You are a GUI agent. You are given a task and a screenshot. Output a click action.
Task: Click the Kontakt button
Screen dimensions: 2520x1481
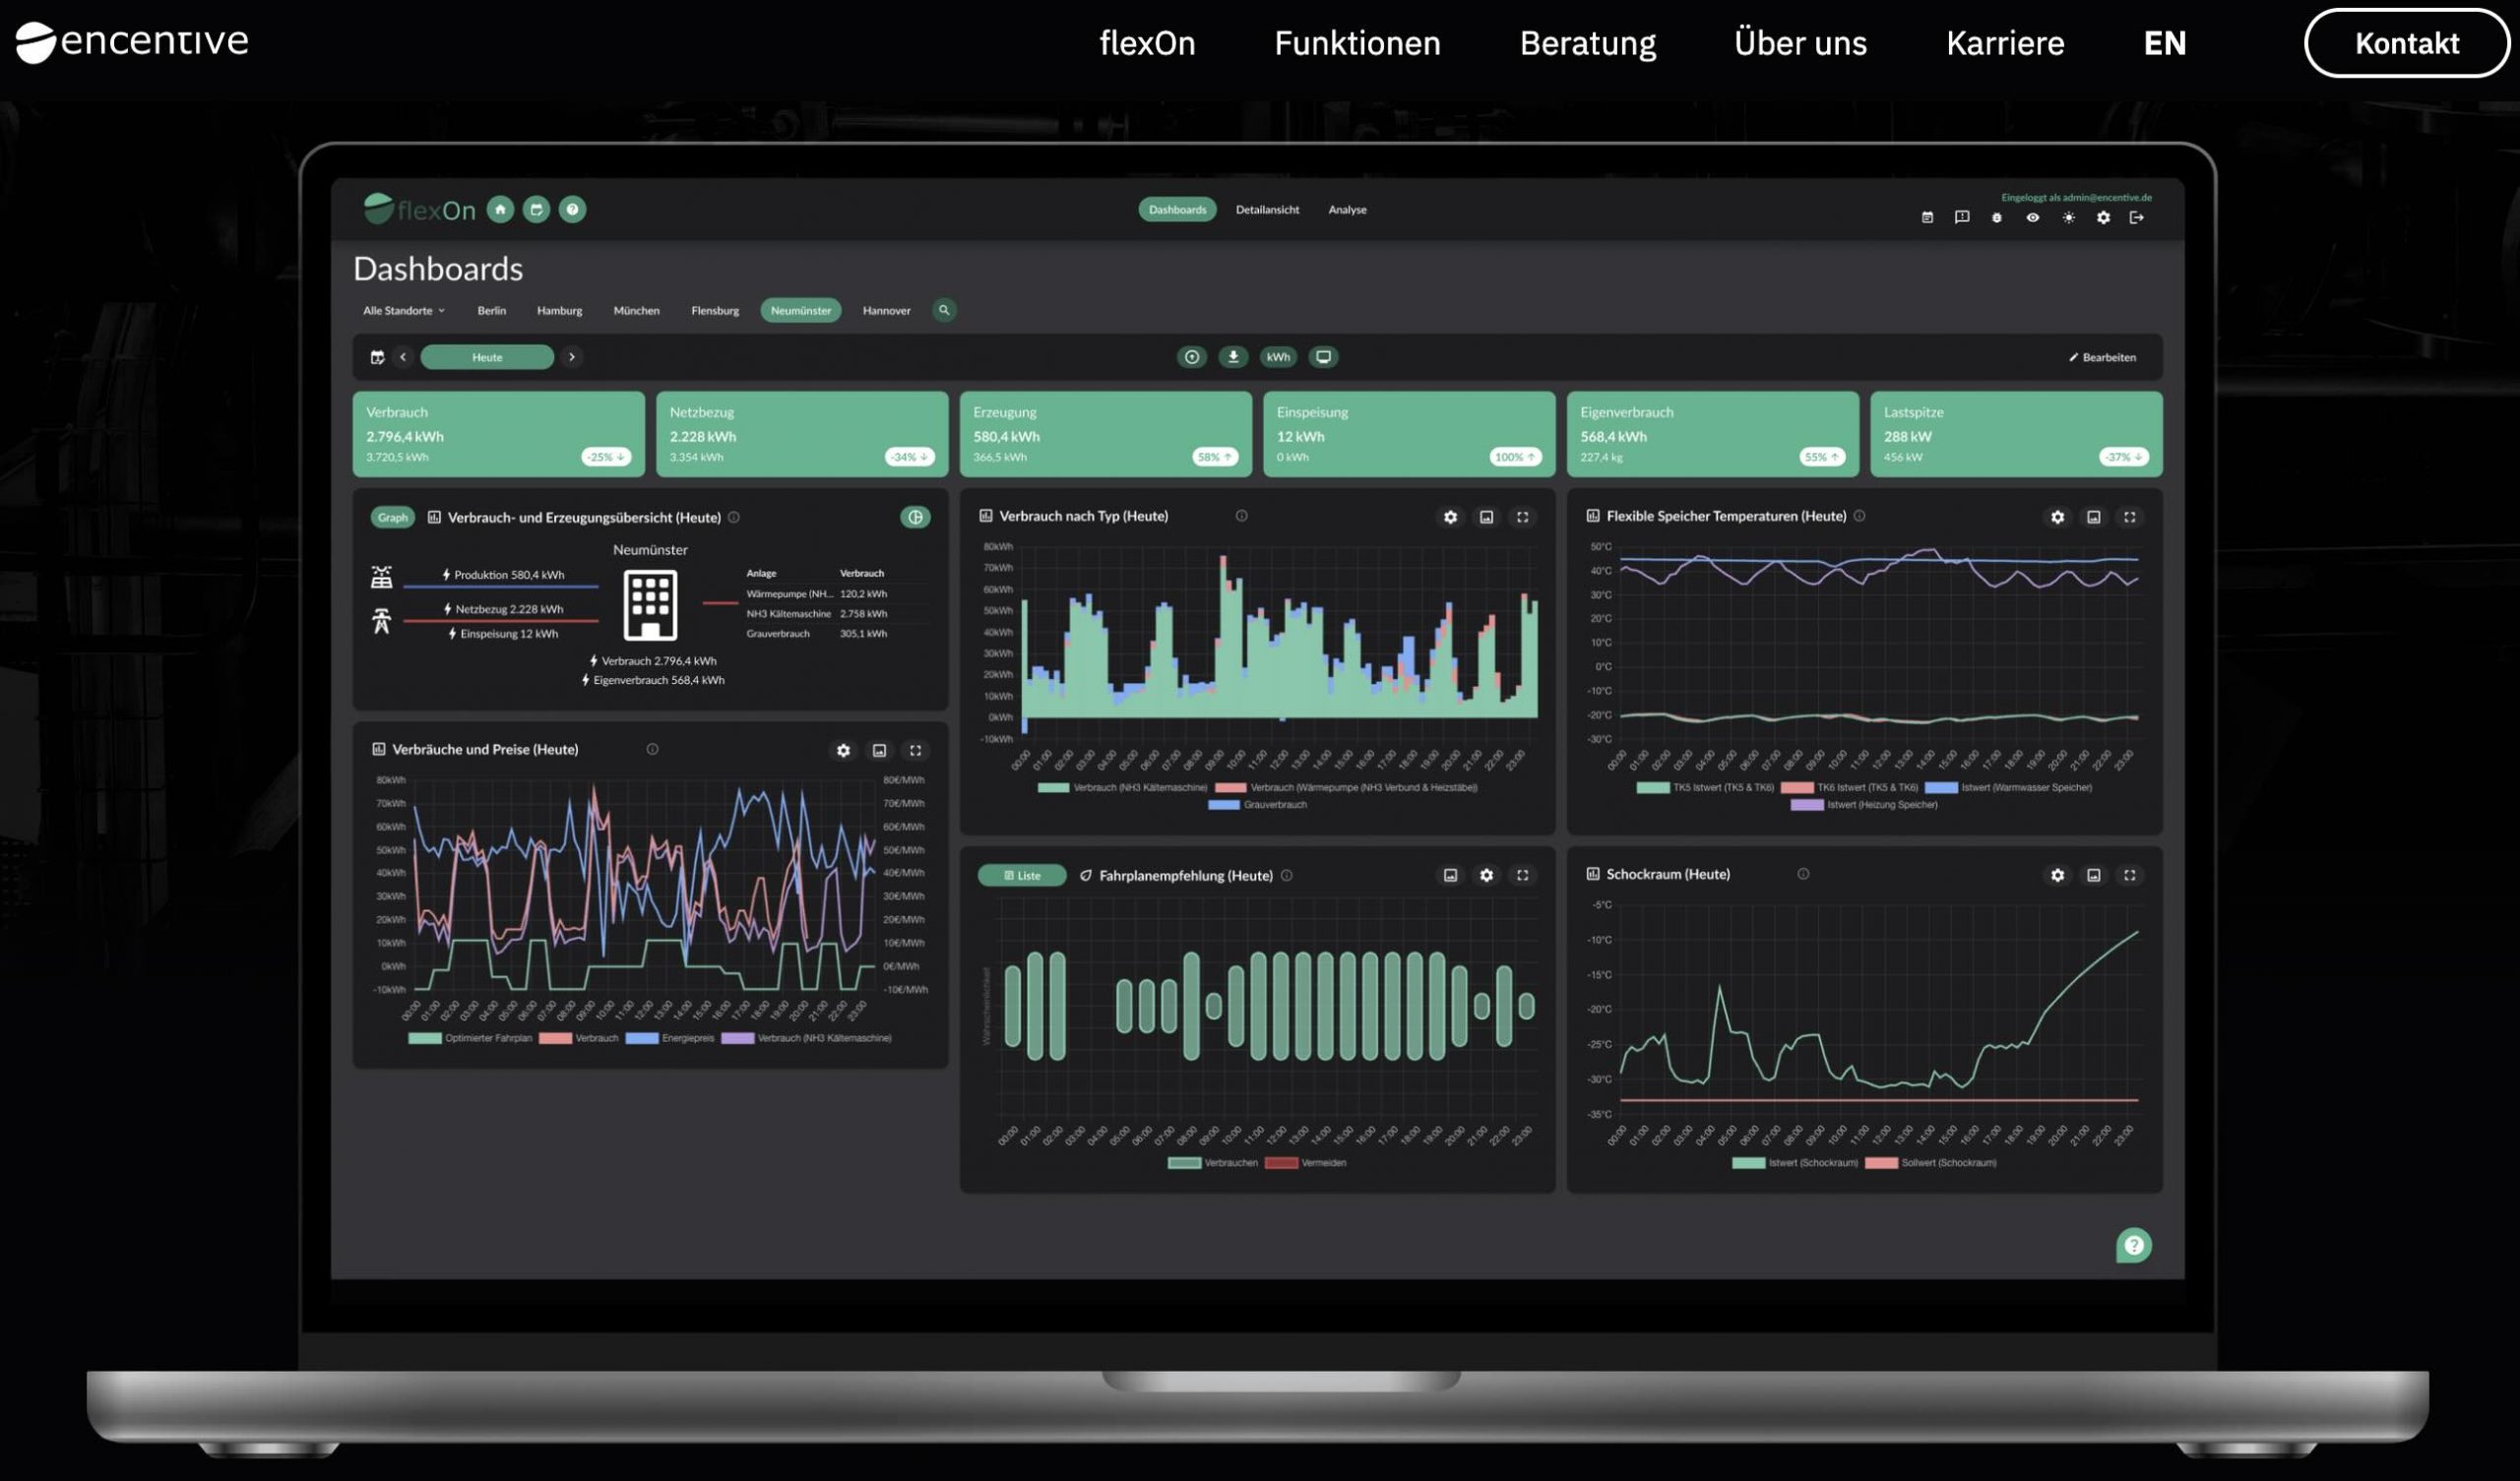coord(2406,43)
